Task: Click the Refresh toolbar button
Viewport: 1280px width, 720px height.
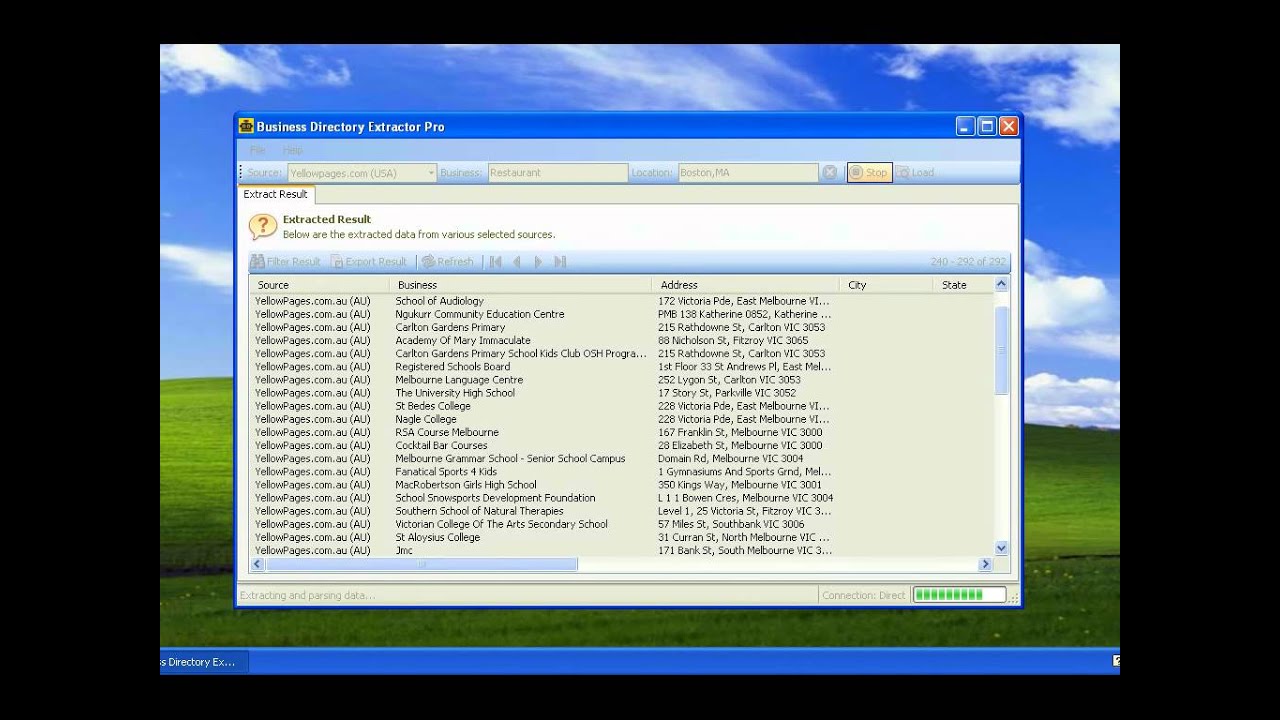Action: tap(447, 262)
